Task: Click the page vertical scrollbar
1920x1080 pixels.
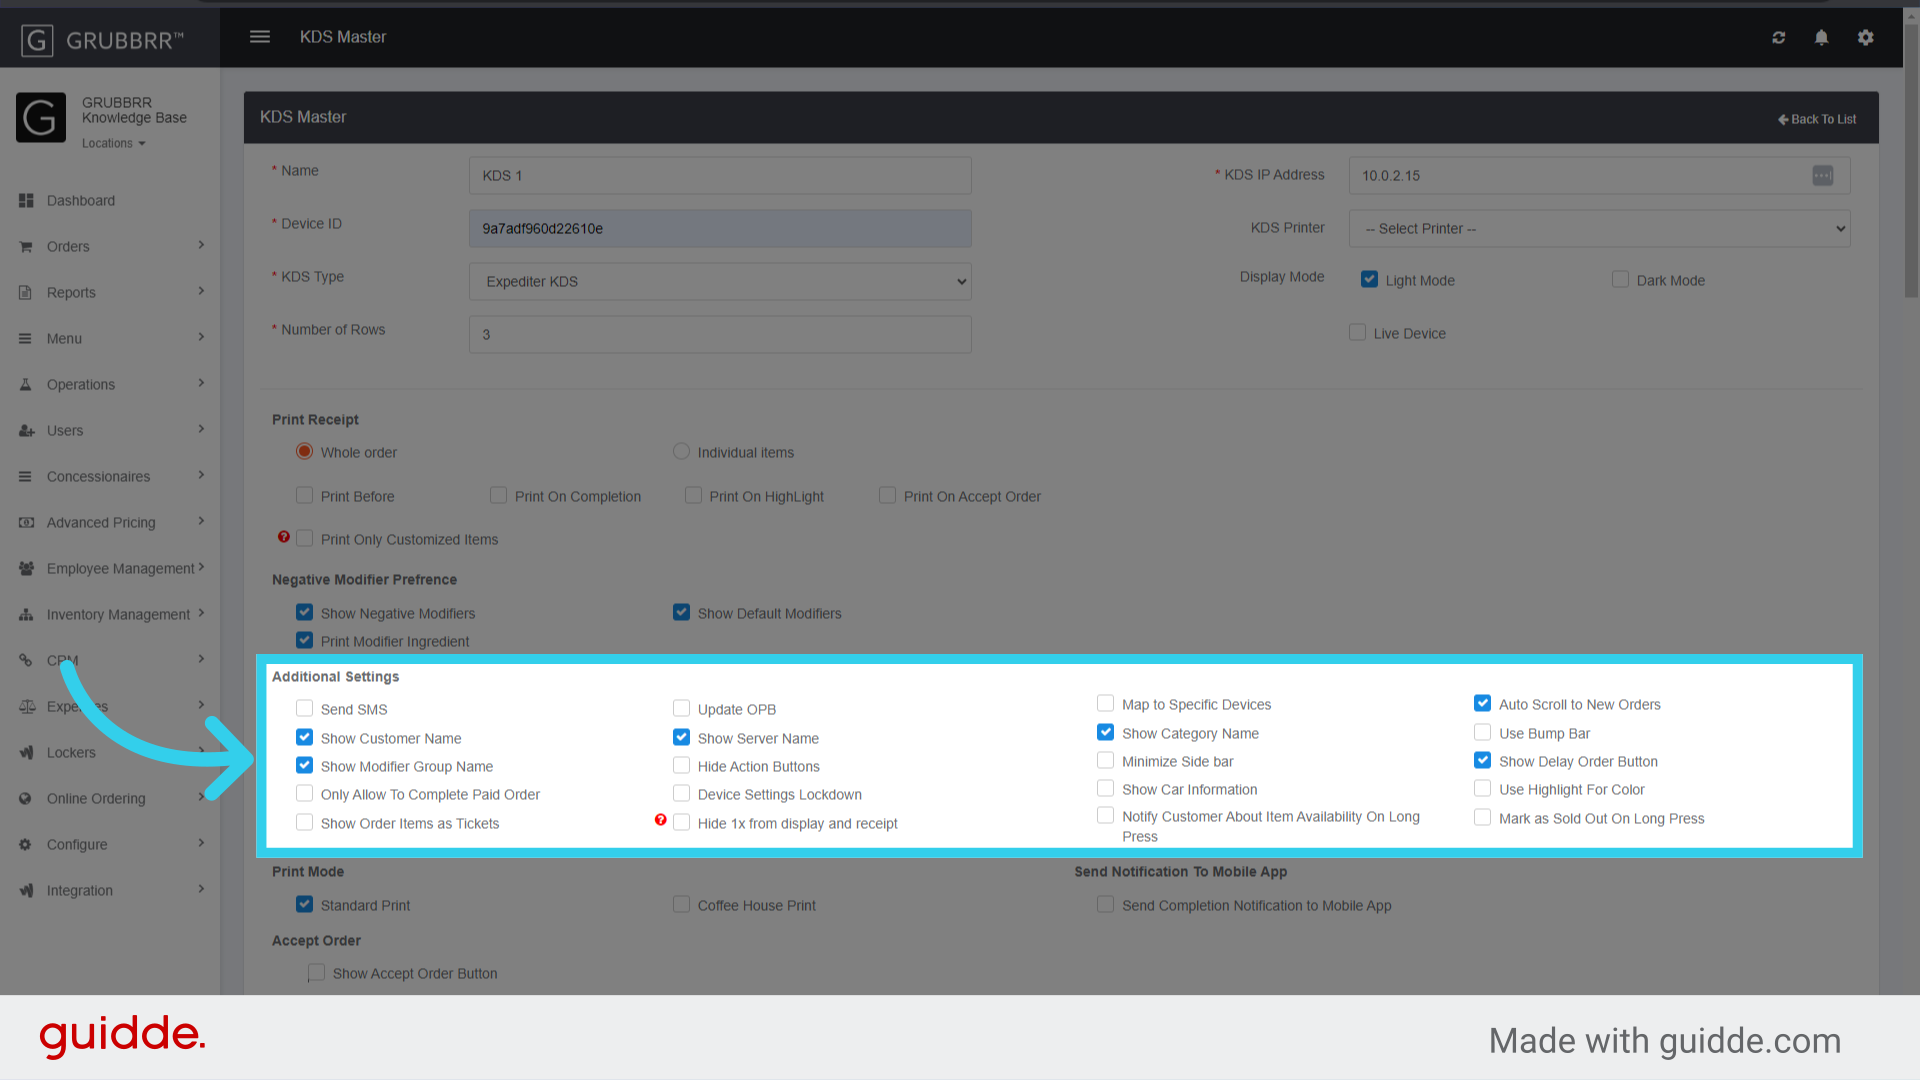Action: pyautogui.click(x=1911, y=160)
